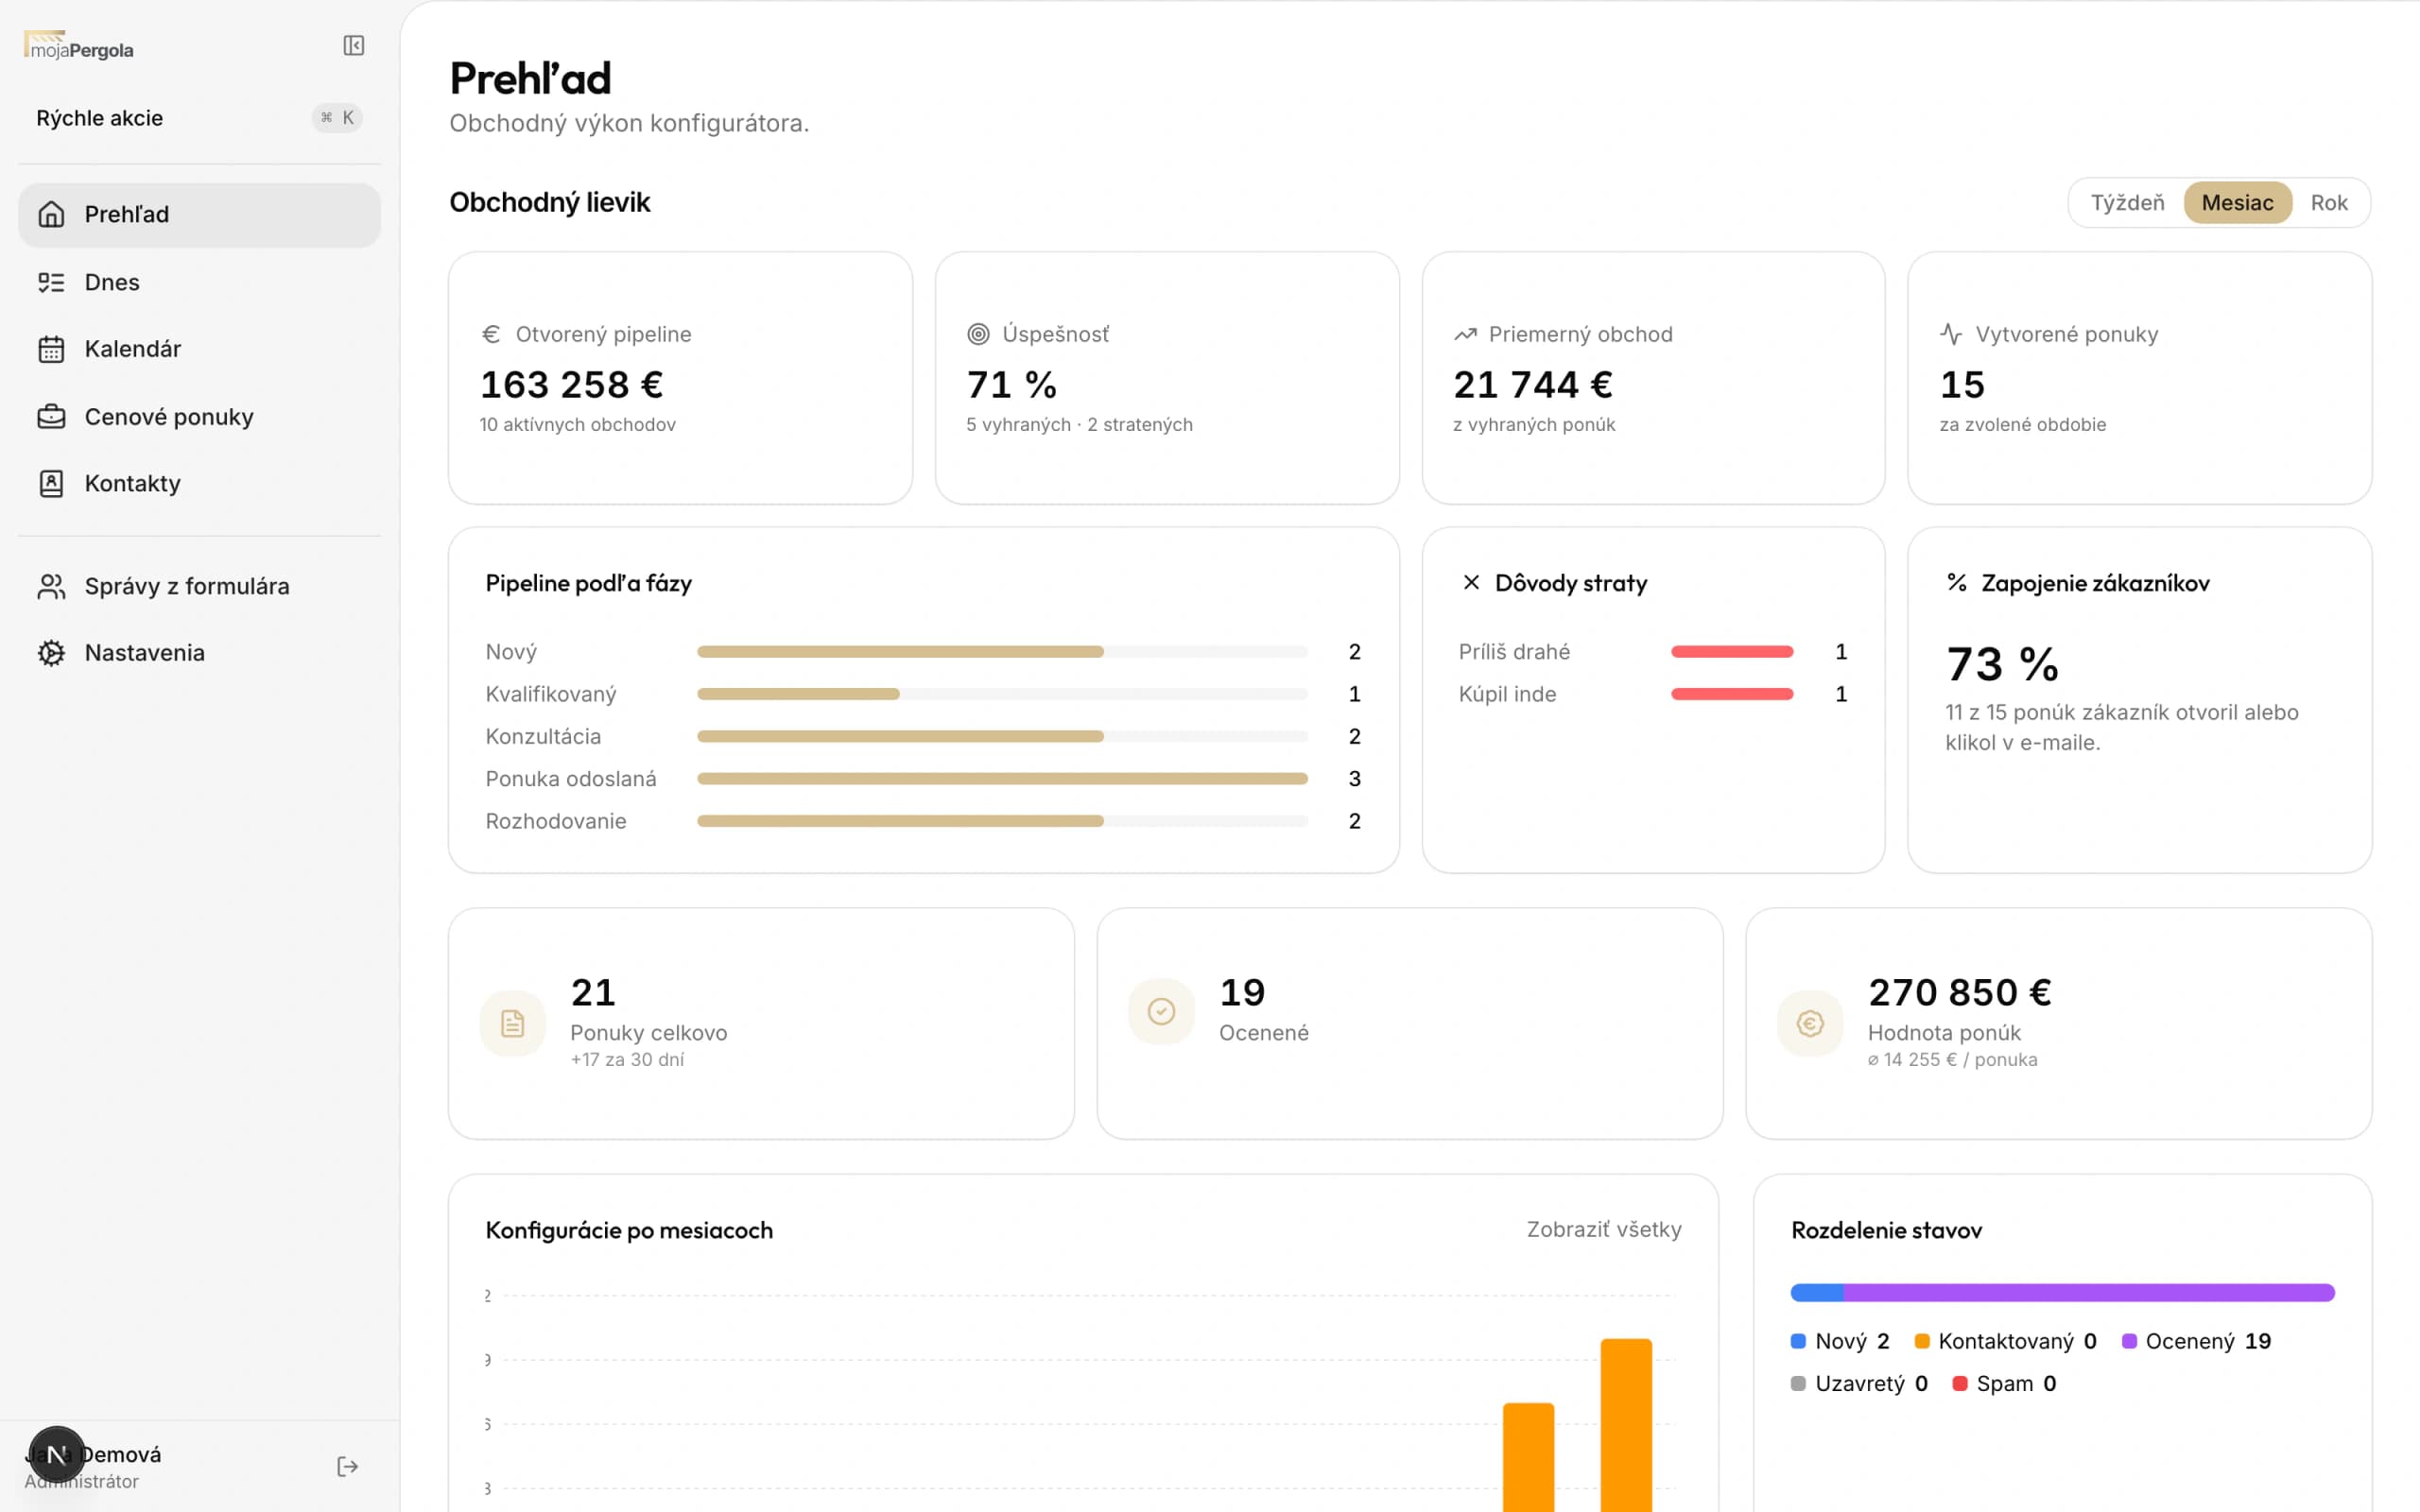This screenshot has width=2420, height=1512.
Task: Click the activity pulse icon beside Vytvorené ponuky
Action: coord(1951,334)
